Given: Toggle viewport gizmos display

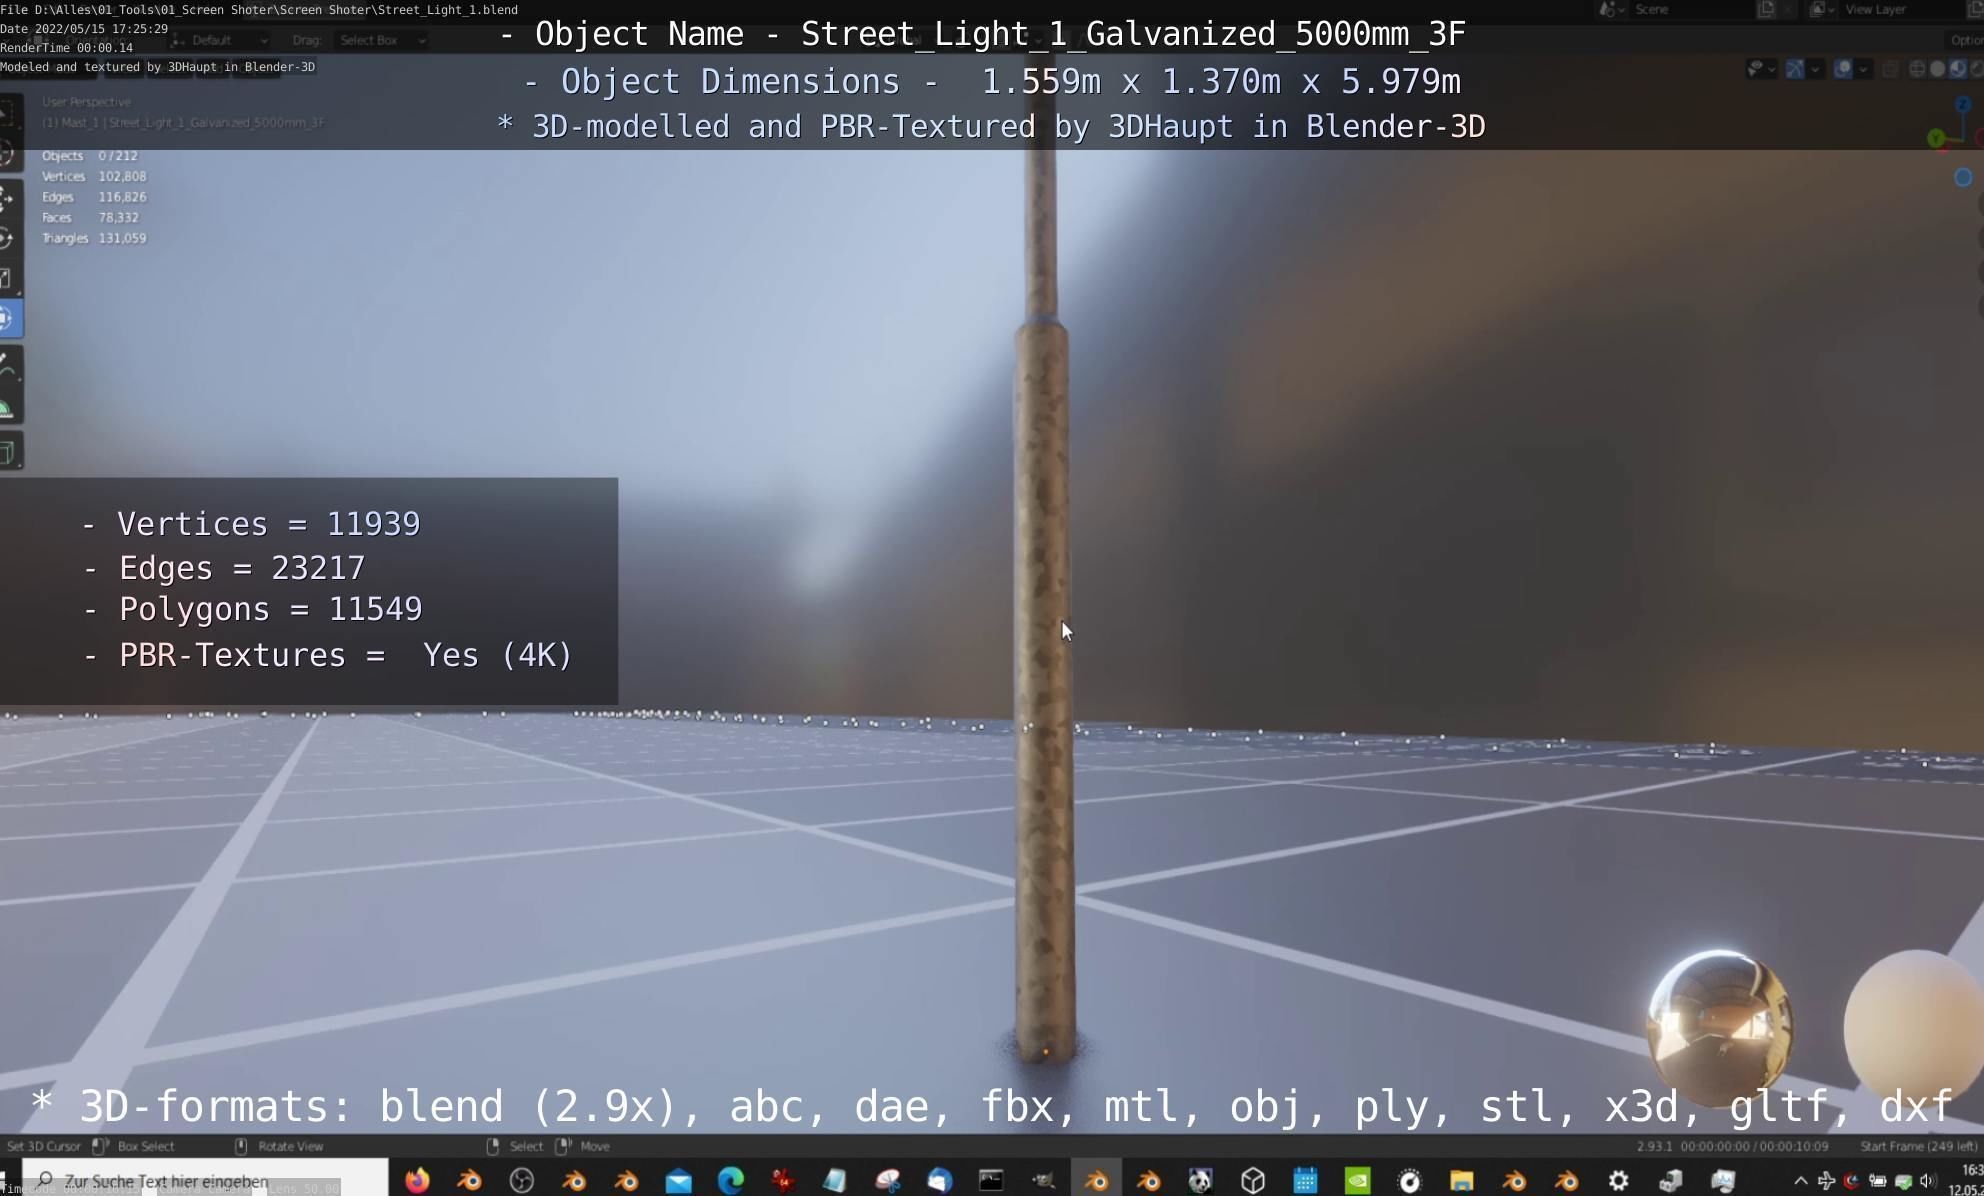Looking at the screenshot, I should click(1795, 69).
